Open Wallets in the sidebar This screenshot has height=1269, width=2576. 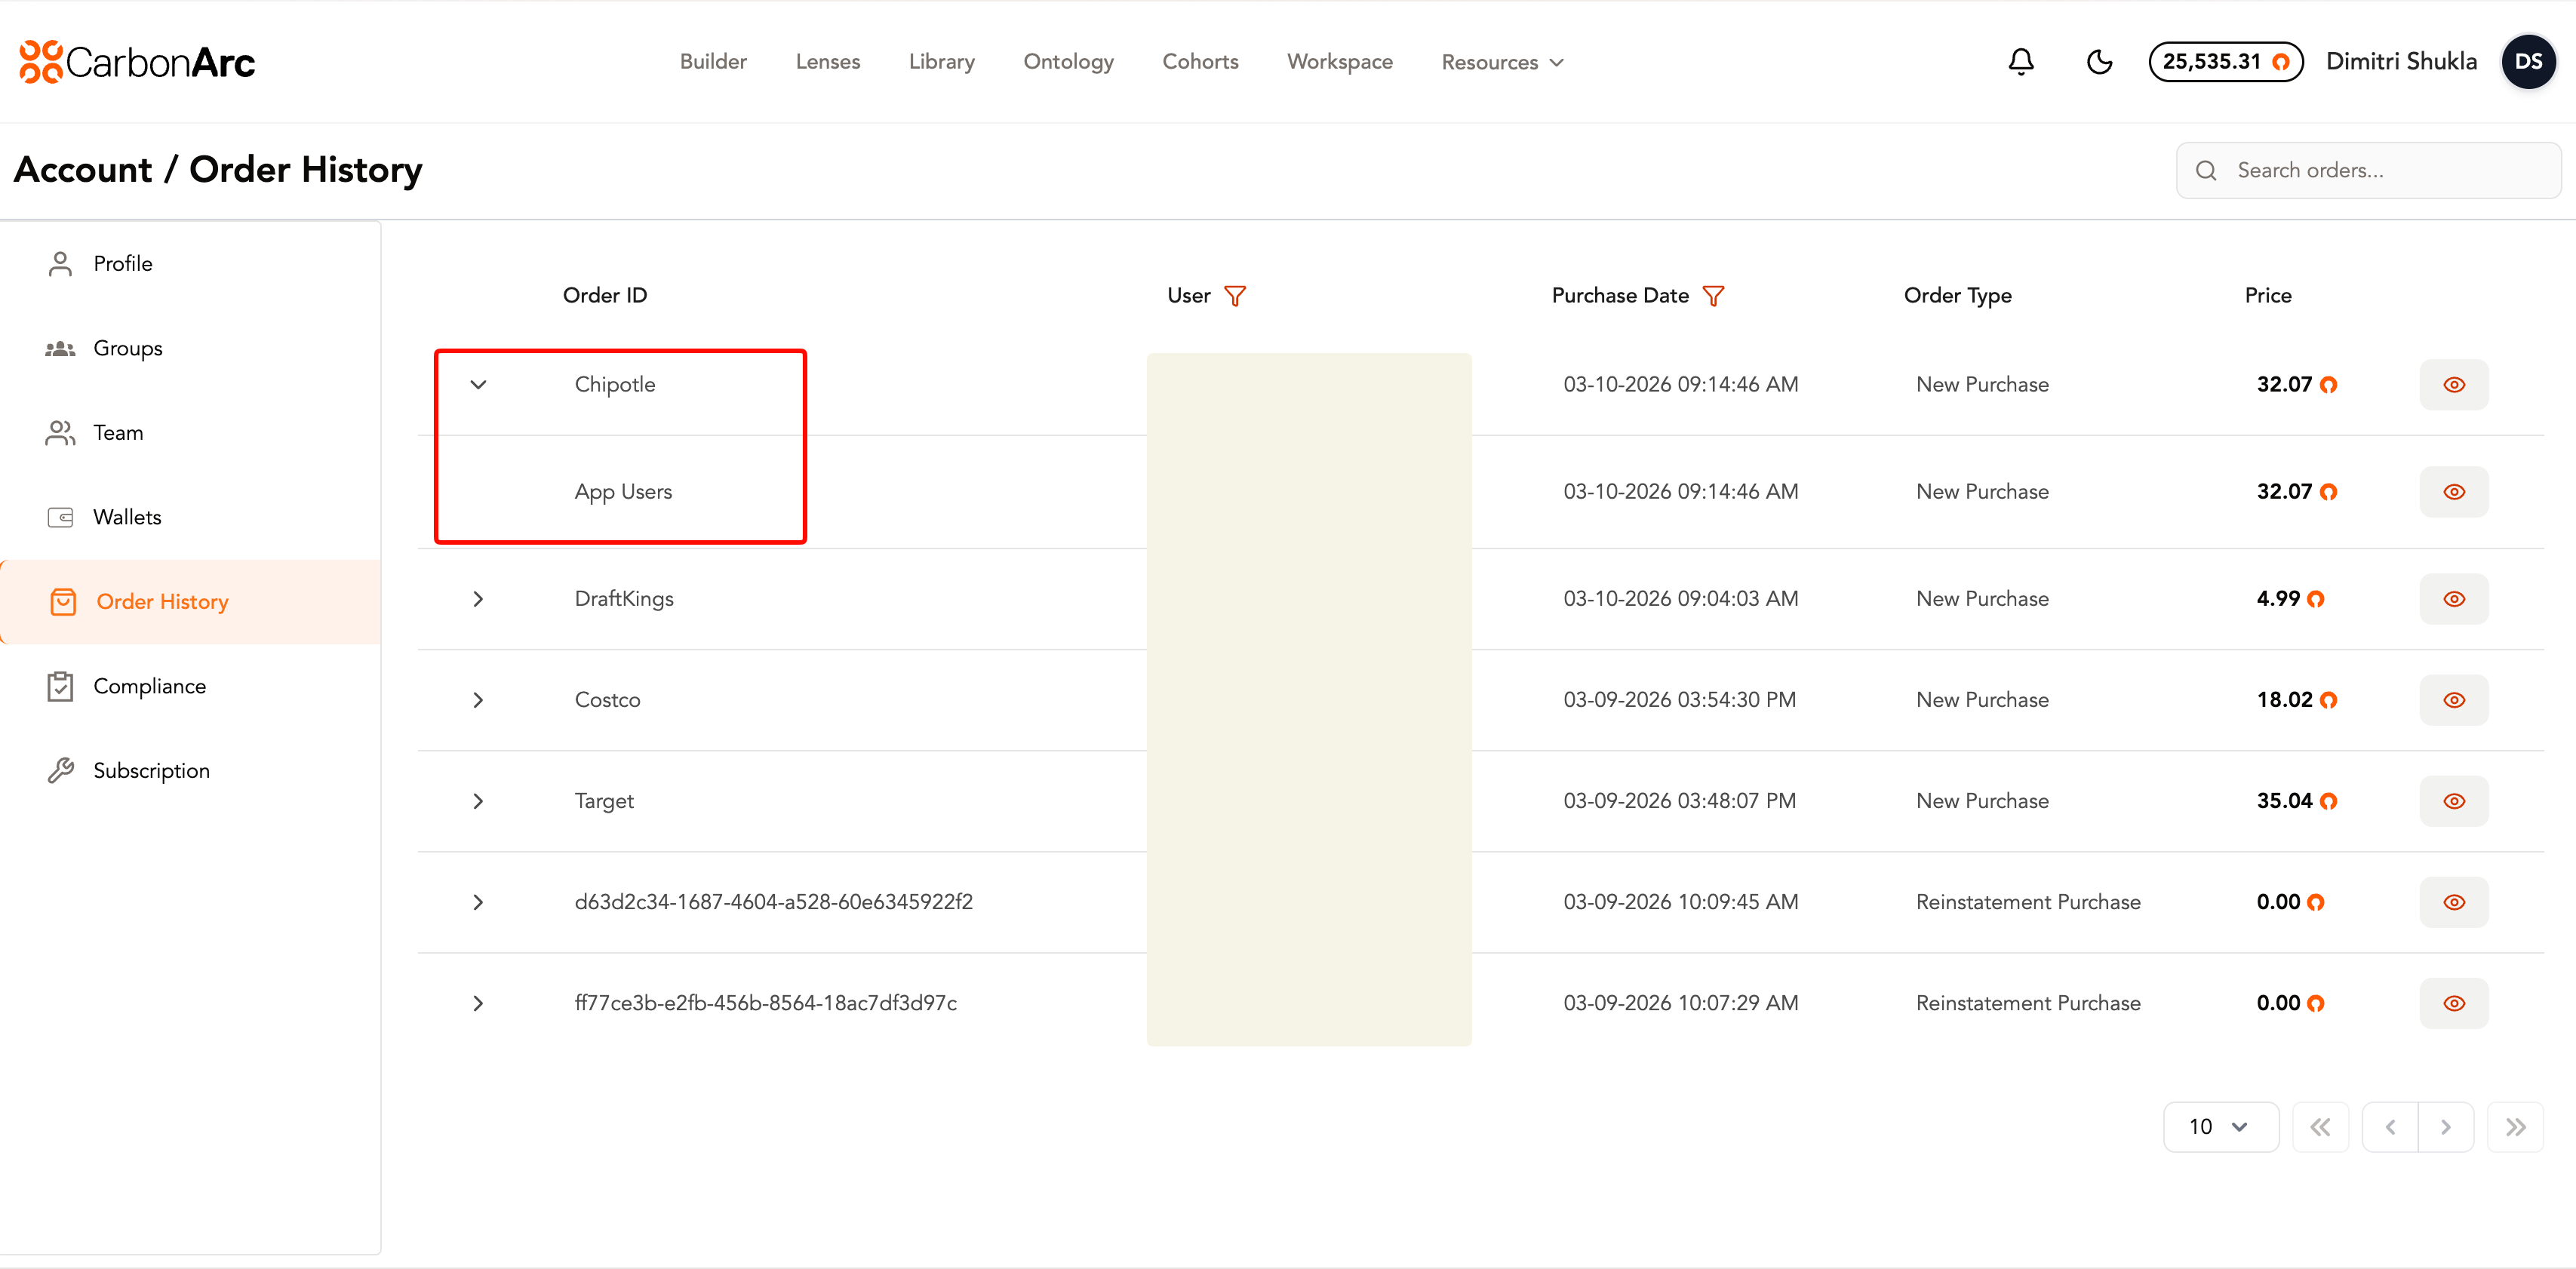coord(126,517)
